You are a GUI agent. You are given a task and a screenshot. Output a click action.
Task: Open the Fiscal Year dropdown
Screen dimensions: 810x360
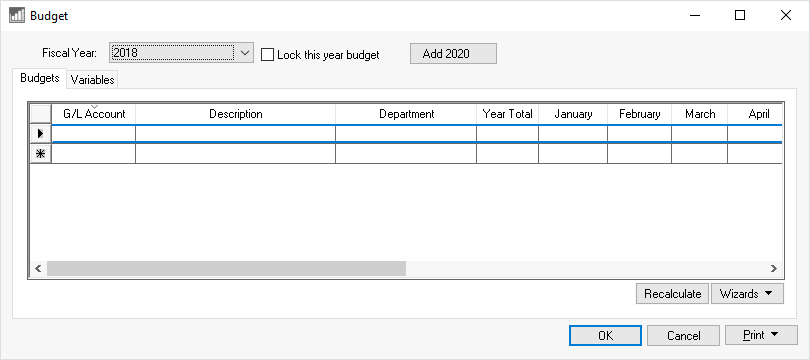pyautogui.click(x=245, y=53)
